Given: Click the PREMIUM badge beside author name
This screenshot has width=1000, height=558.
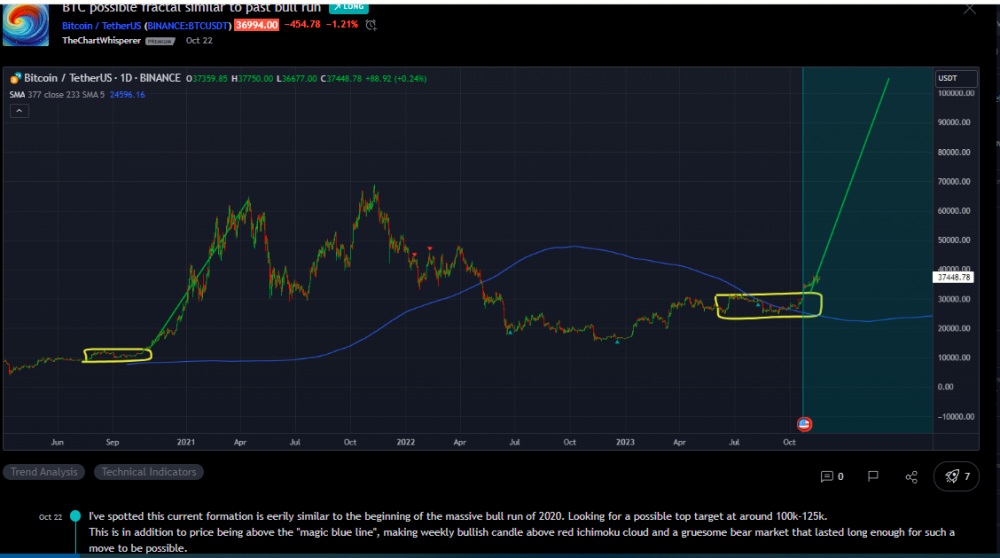Looking at the screenshot, I should (x=158, y=42).
